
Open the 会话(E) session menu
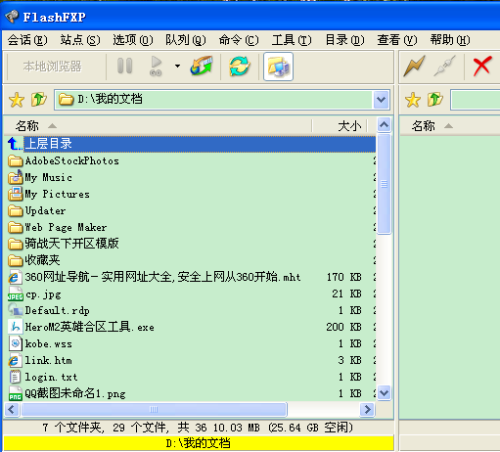click(x=27, y=40)
